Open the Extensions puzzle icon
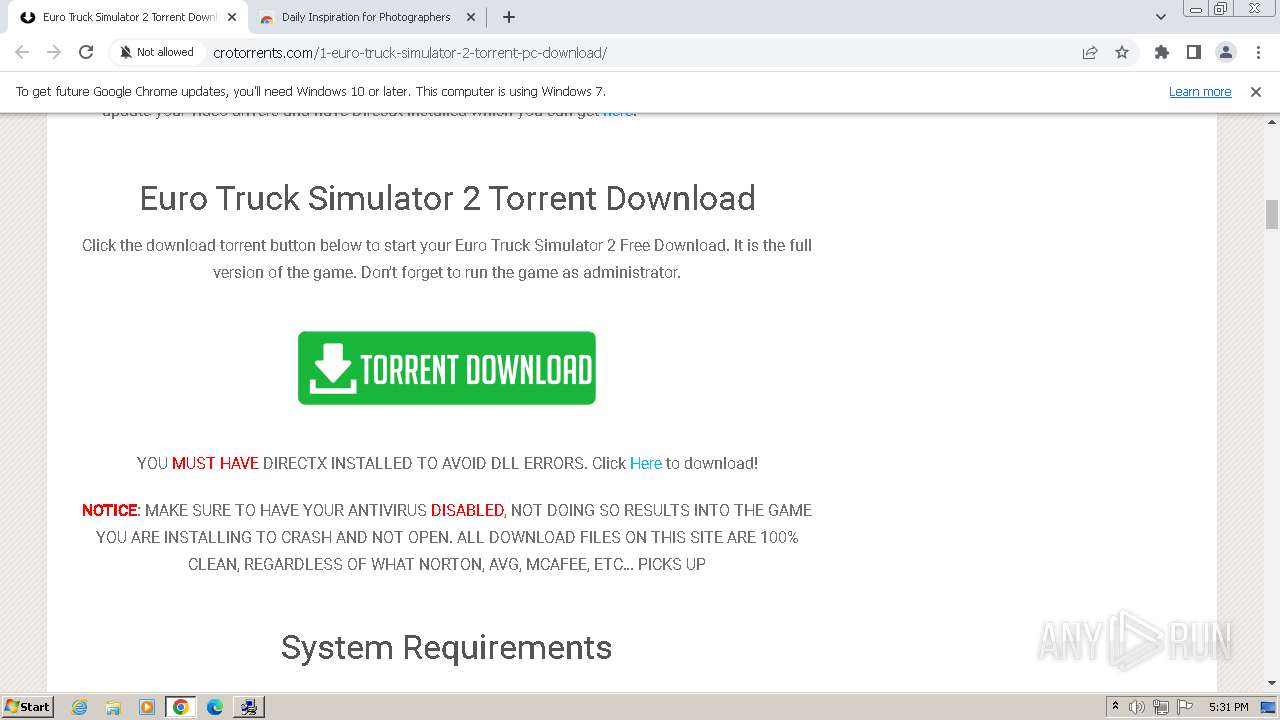Viewport: 1280px width, 720px height. coord(1161,52)
